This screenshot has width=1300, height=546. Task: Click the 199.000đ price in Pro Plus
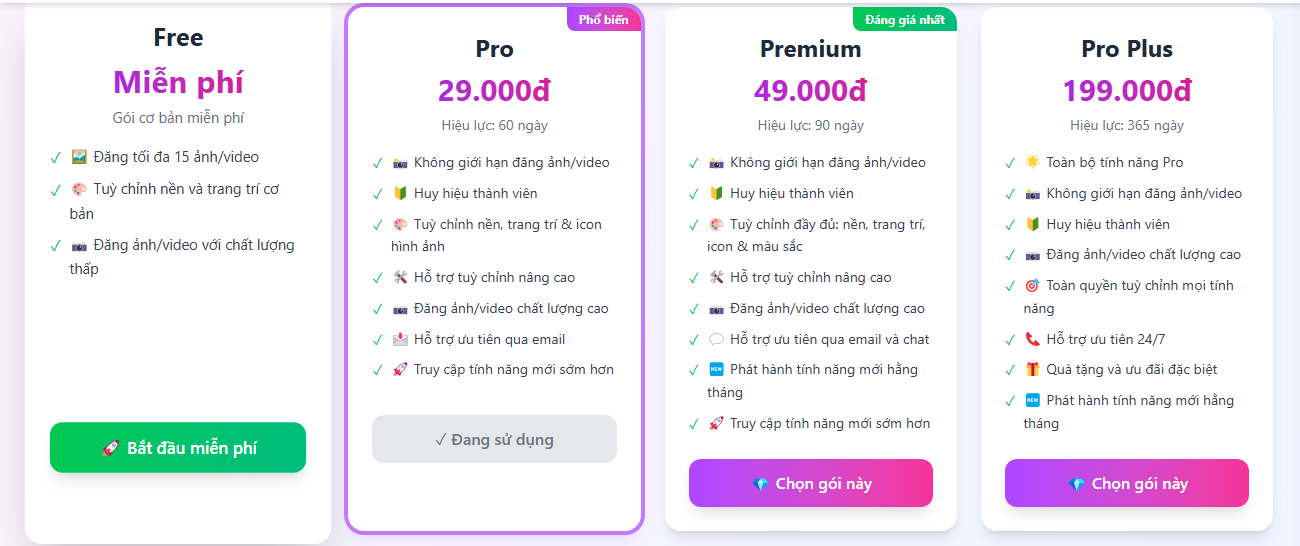coord(1127,90)
